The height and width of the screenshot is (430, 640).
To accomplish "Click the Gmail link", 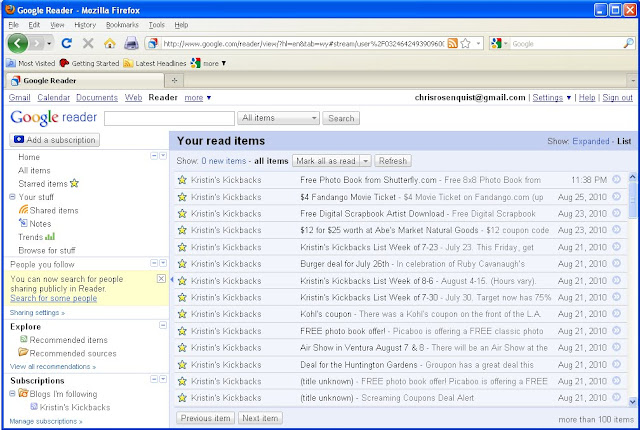I will click(20, 98).
